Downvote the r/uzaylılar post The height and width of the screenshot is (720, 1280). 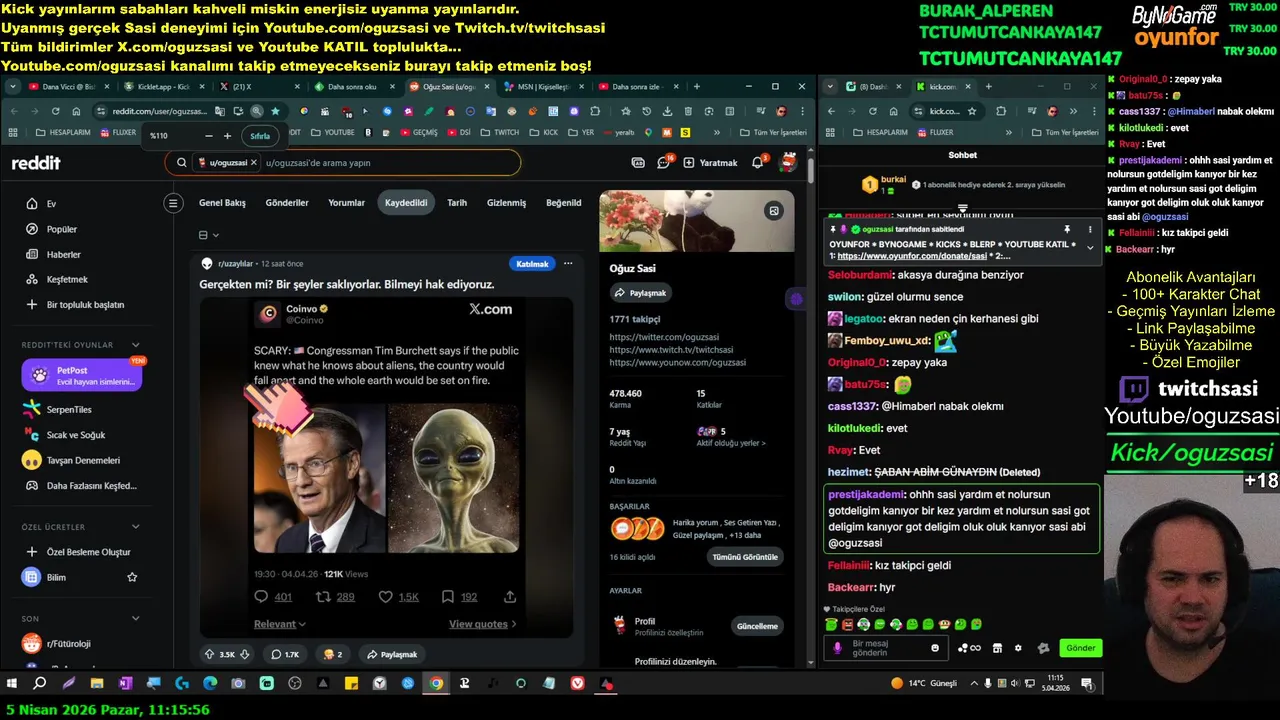pyautogui.click(x=245, y=654)
